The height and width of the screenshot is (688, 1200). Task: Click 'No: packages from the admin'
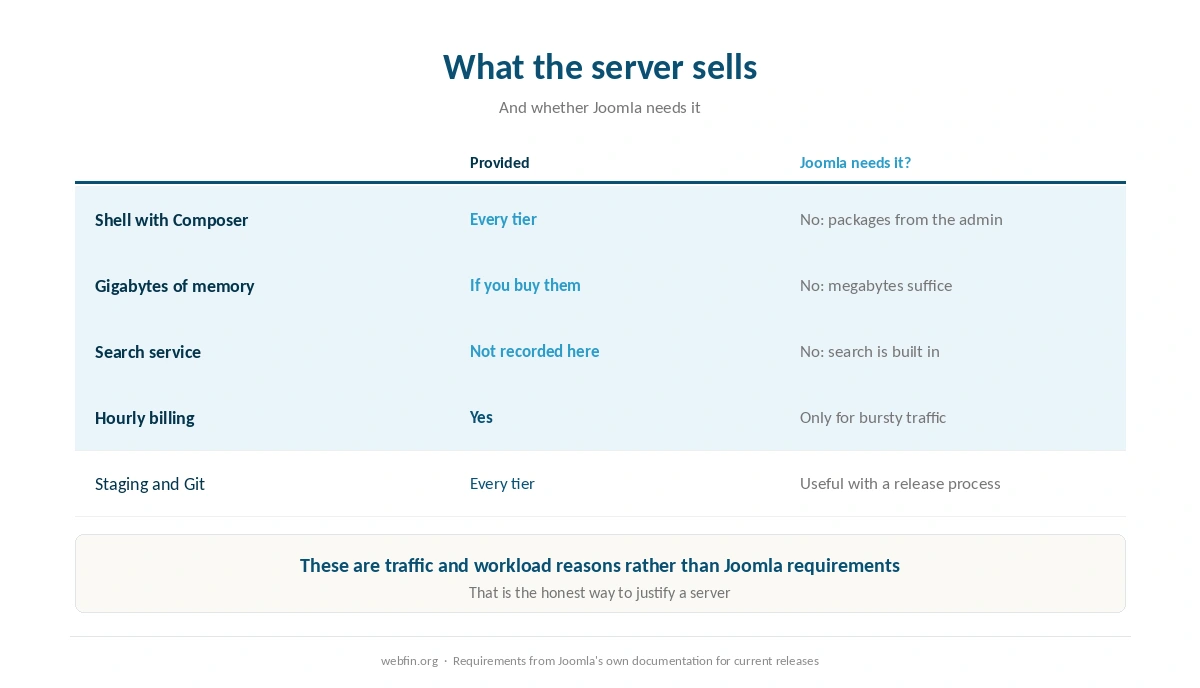click(x=901, y=219)
